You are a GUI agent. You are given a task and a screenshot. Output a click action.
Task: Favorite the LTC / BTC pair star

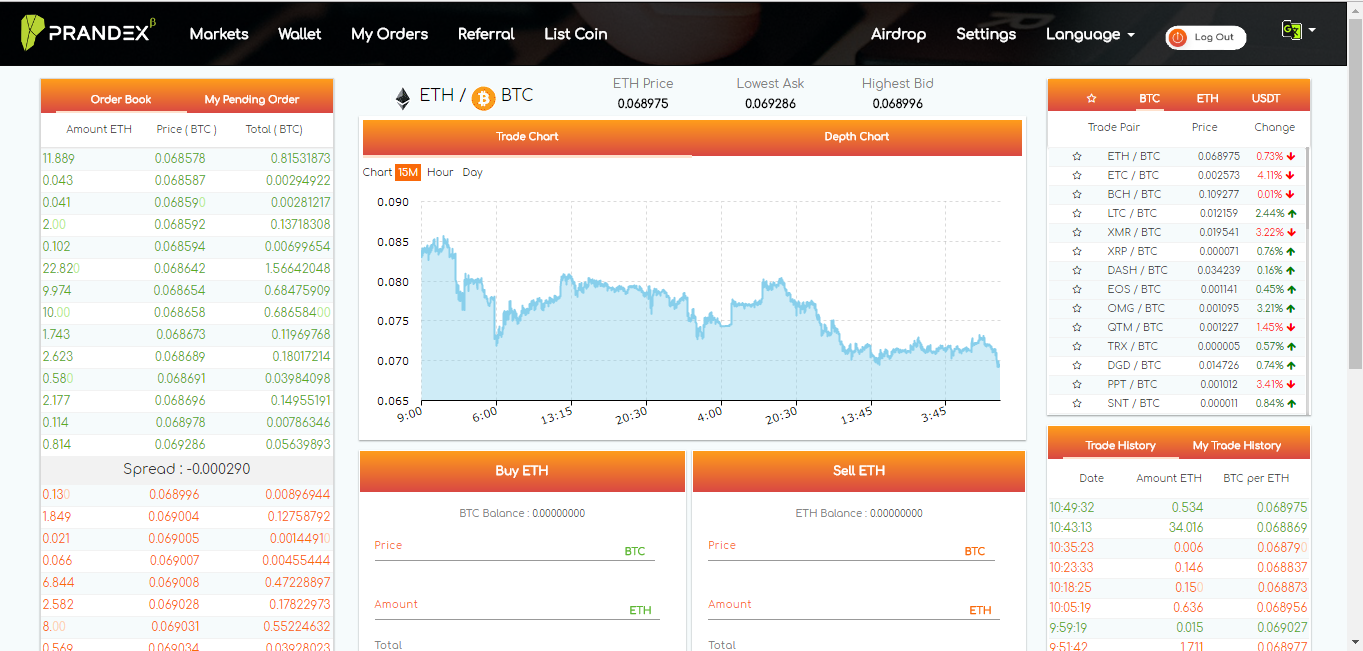click(x=1077, y=213)
